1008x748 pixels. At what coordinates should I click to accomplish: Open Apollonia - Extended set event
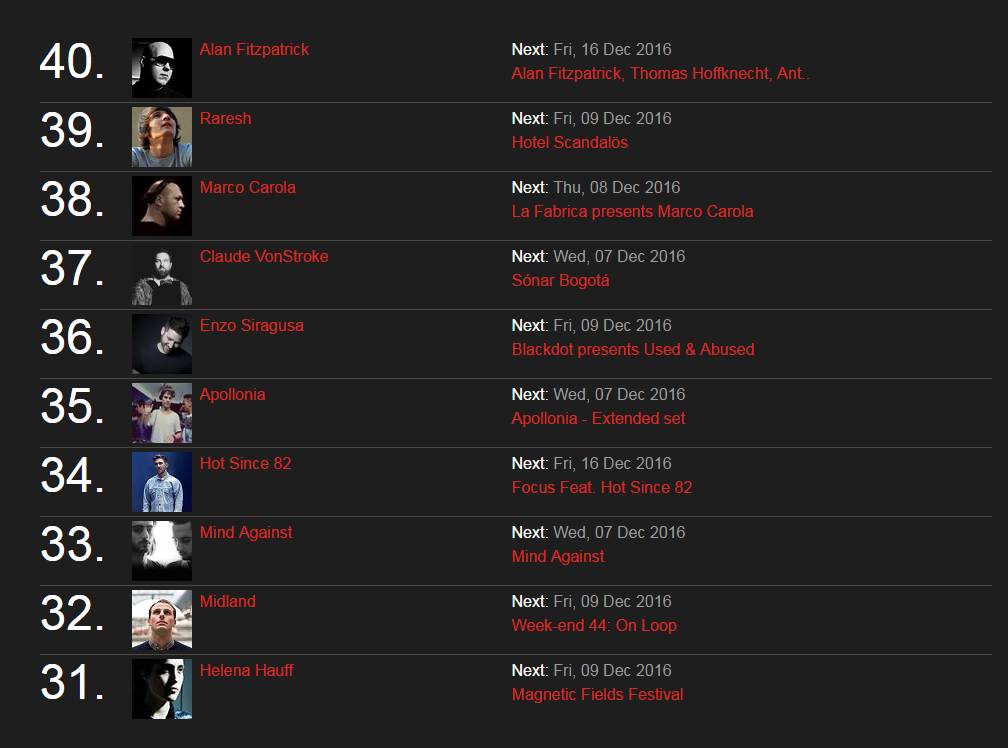pos(598,418)
